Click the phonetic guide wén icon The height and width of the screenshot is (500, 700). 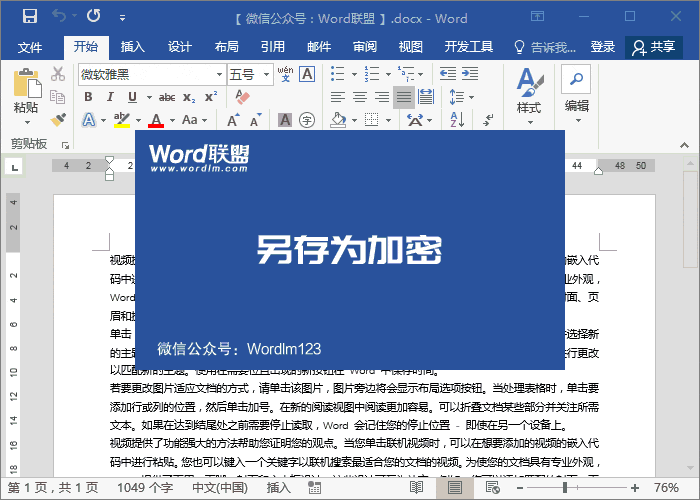coord(285,74)
